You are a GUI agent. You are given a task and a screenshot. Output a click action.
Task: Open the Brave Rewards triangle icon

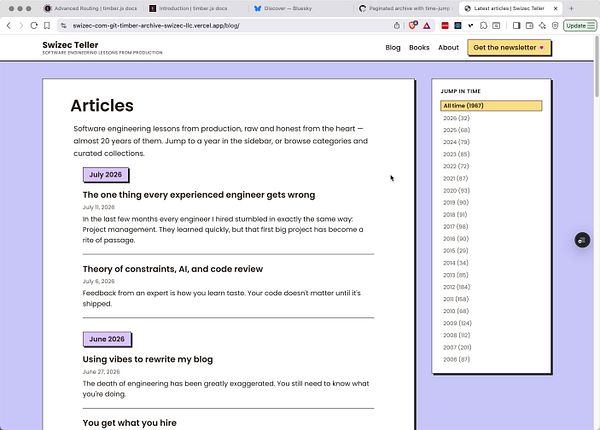pos(427,26)
